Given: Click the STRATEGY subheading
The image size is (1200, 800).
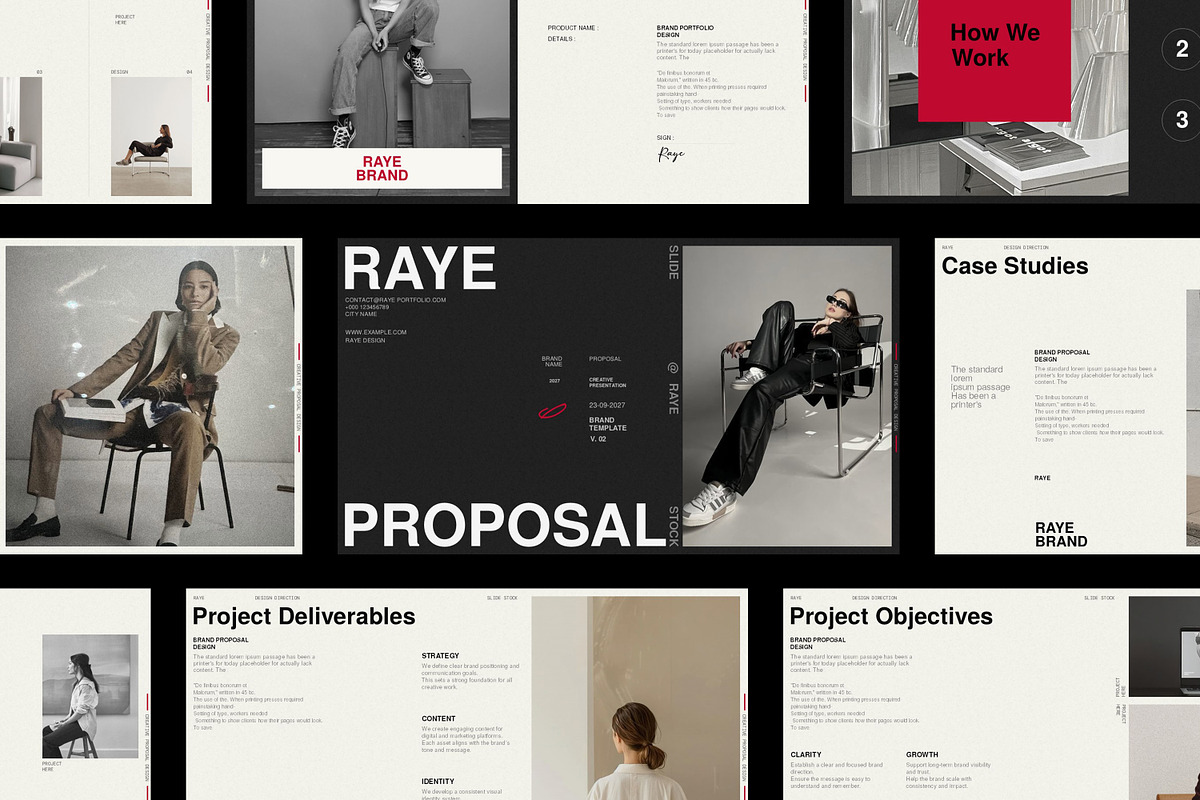Looking at the screenshot, I should 441,656.
